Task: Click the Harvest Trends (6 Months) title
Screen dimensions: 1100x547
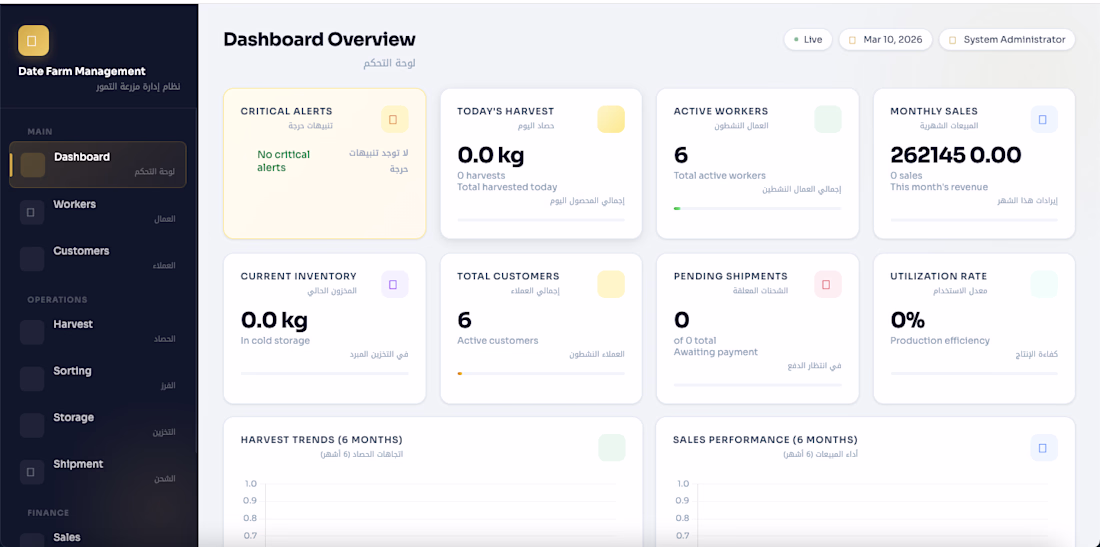Action: 321,440
